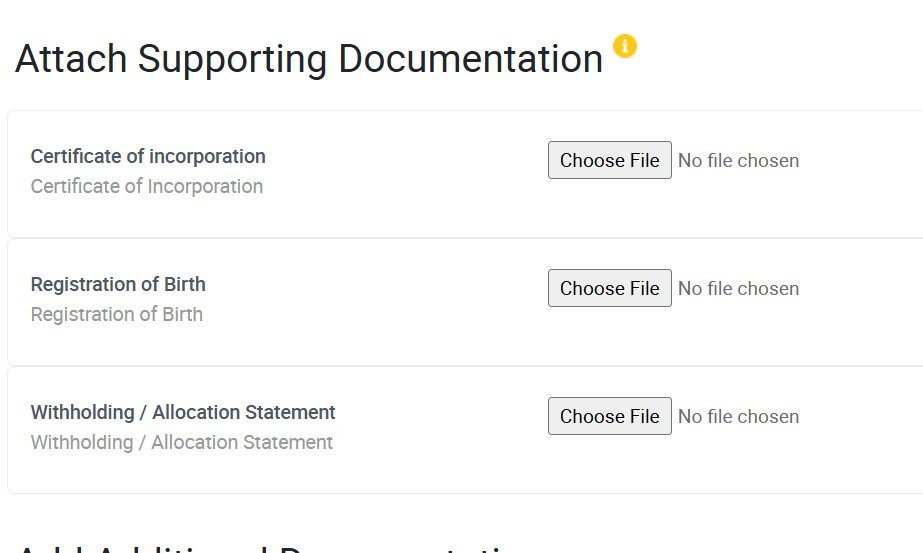Click "No file chosen" beside Certificate of incorporation
The width and height of the screenshot is (923, 553).
tap(738, 160)
